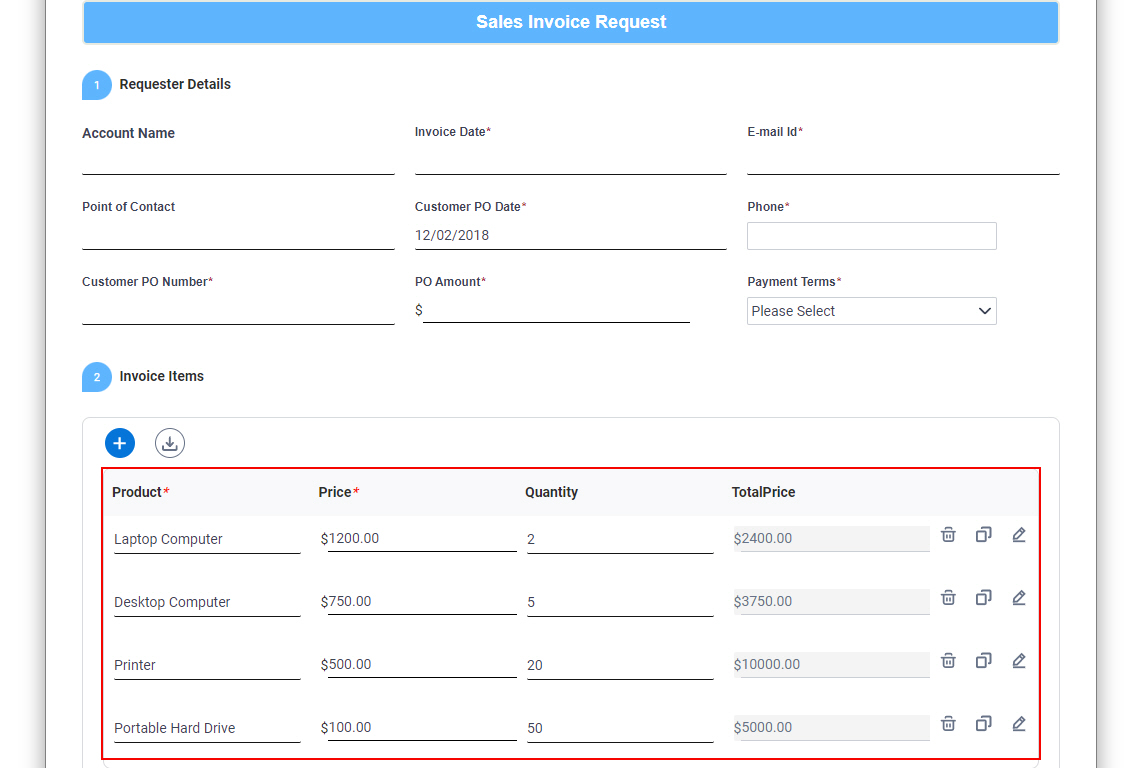Click the Sales Invoice Request title banner
Viewport: 1147px width, 768px height.
(571, 22)
